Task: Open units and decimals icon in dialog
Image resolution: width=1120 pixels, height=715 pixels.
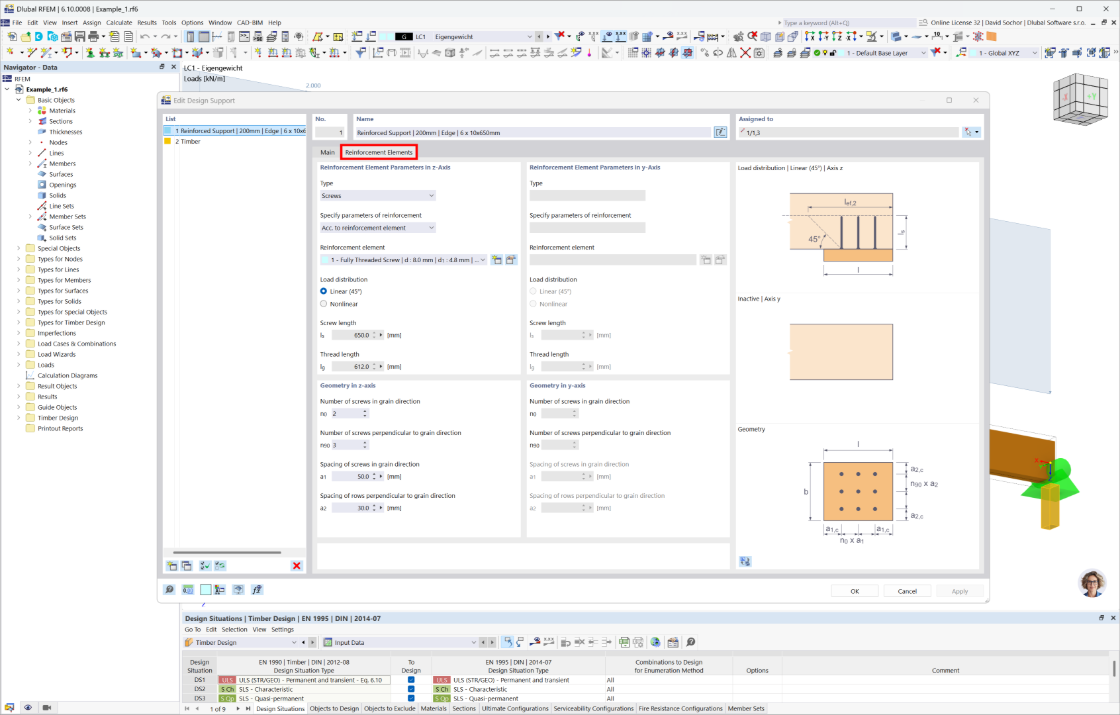Action: tap(188, 589)
